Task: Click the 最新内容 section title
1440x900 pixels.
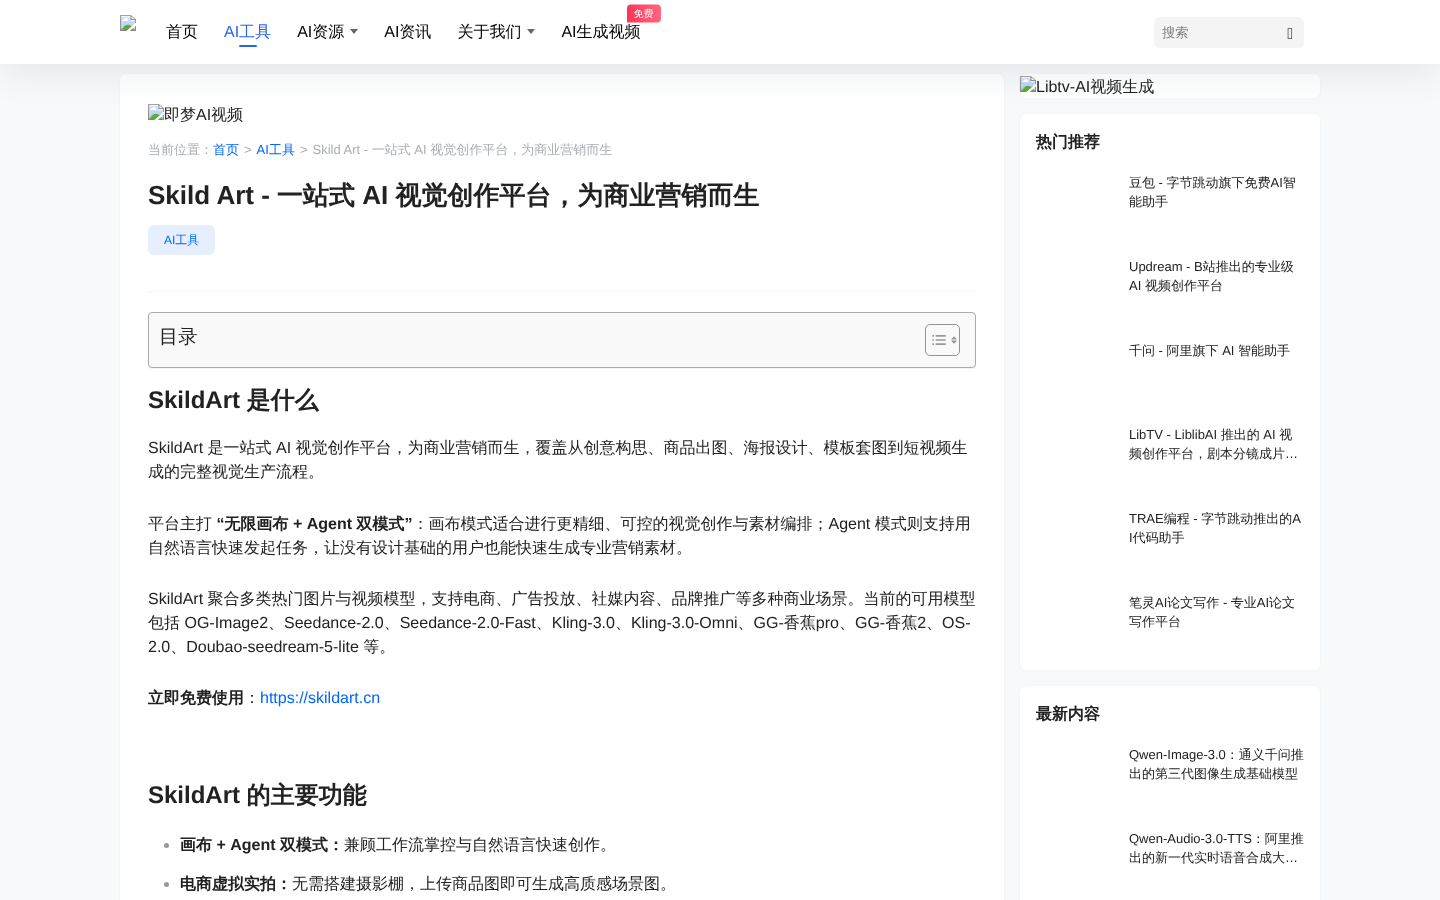Action: [1067, 714]
